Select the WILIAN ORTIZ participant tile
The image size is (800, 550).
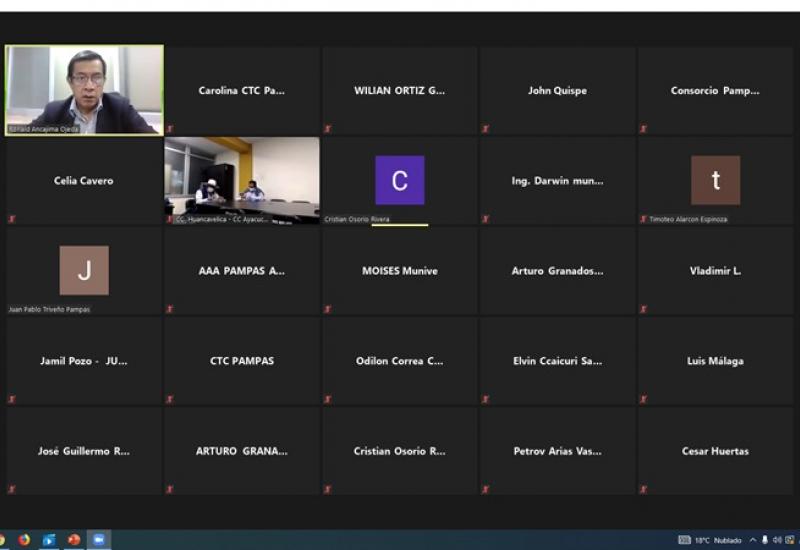399,90
